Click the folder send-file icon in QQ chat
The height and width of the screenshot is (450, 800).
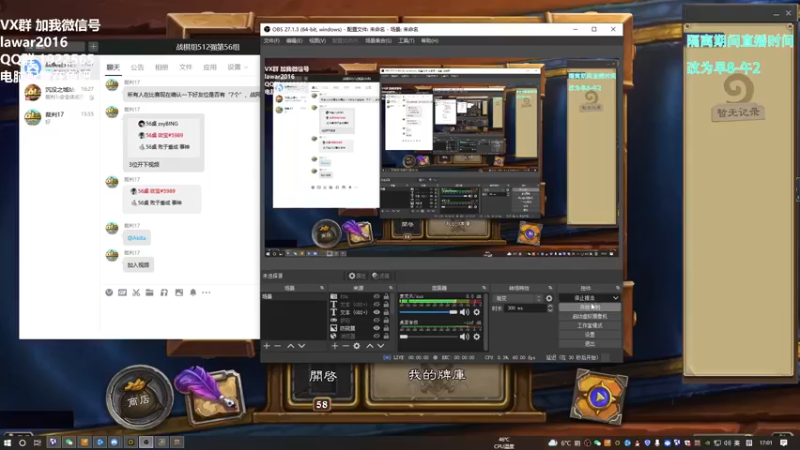[149, 292]
